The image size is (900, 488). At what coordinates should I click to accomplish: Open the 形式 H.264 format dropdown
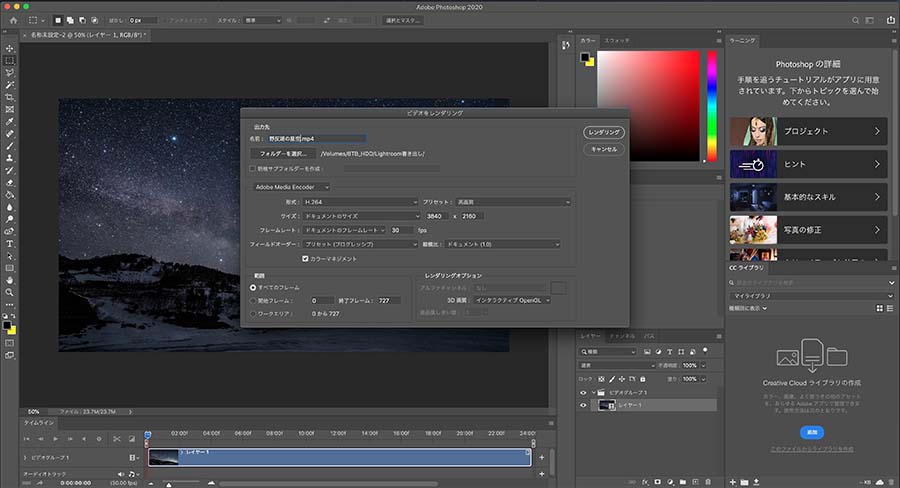coord(360,202)
